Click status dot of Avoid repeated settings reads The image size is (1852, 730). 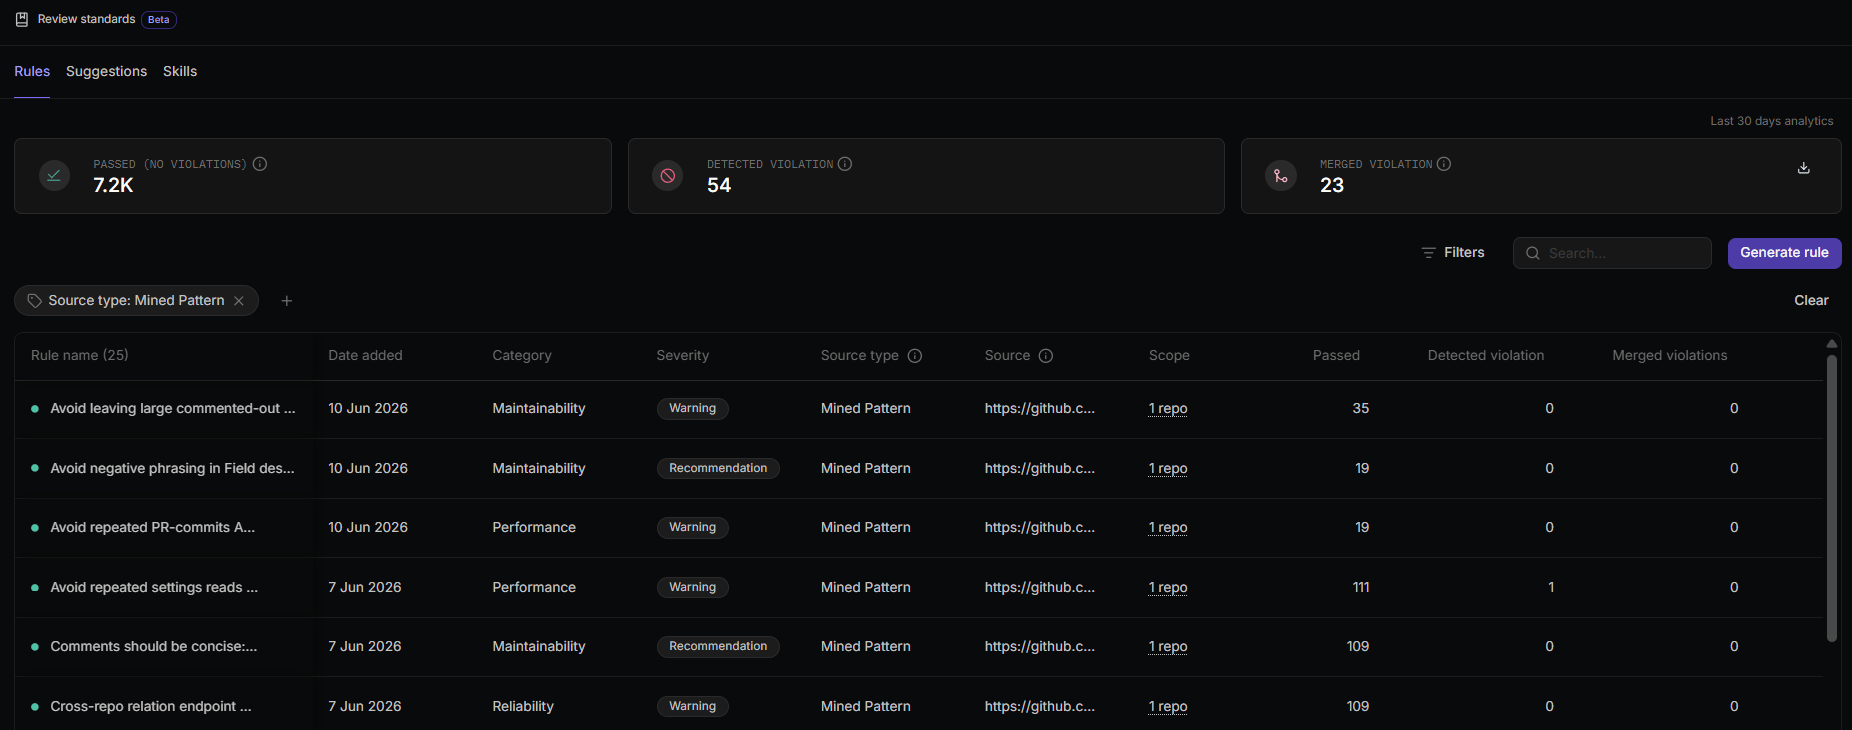tap(35, 587)
